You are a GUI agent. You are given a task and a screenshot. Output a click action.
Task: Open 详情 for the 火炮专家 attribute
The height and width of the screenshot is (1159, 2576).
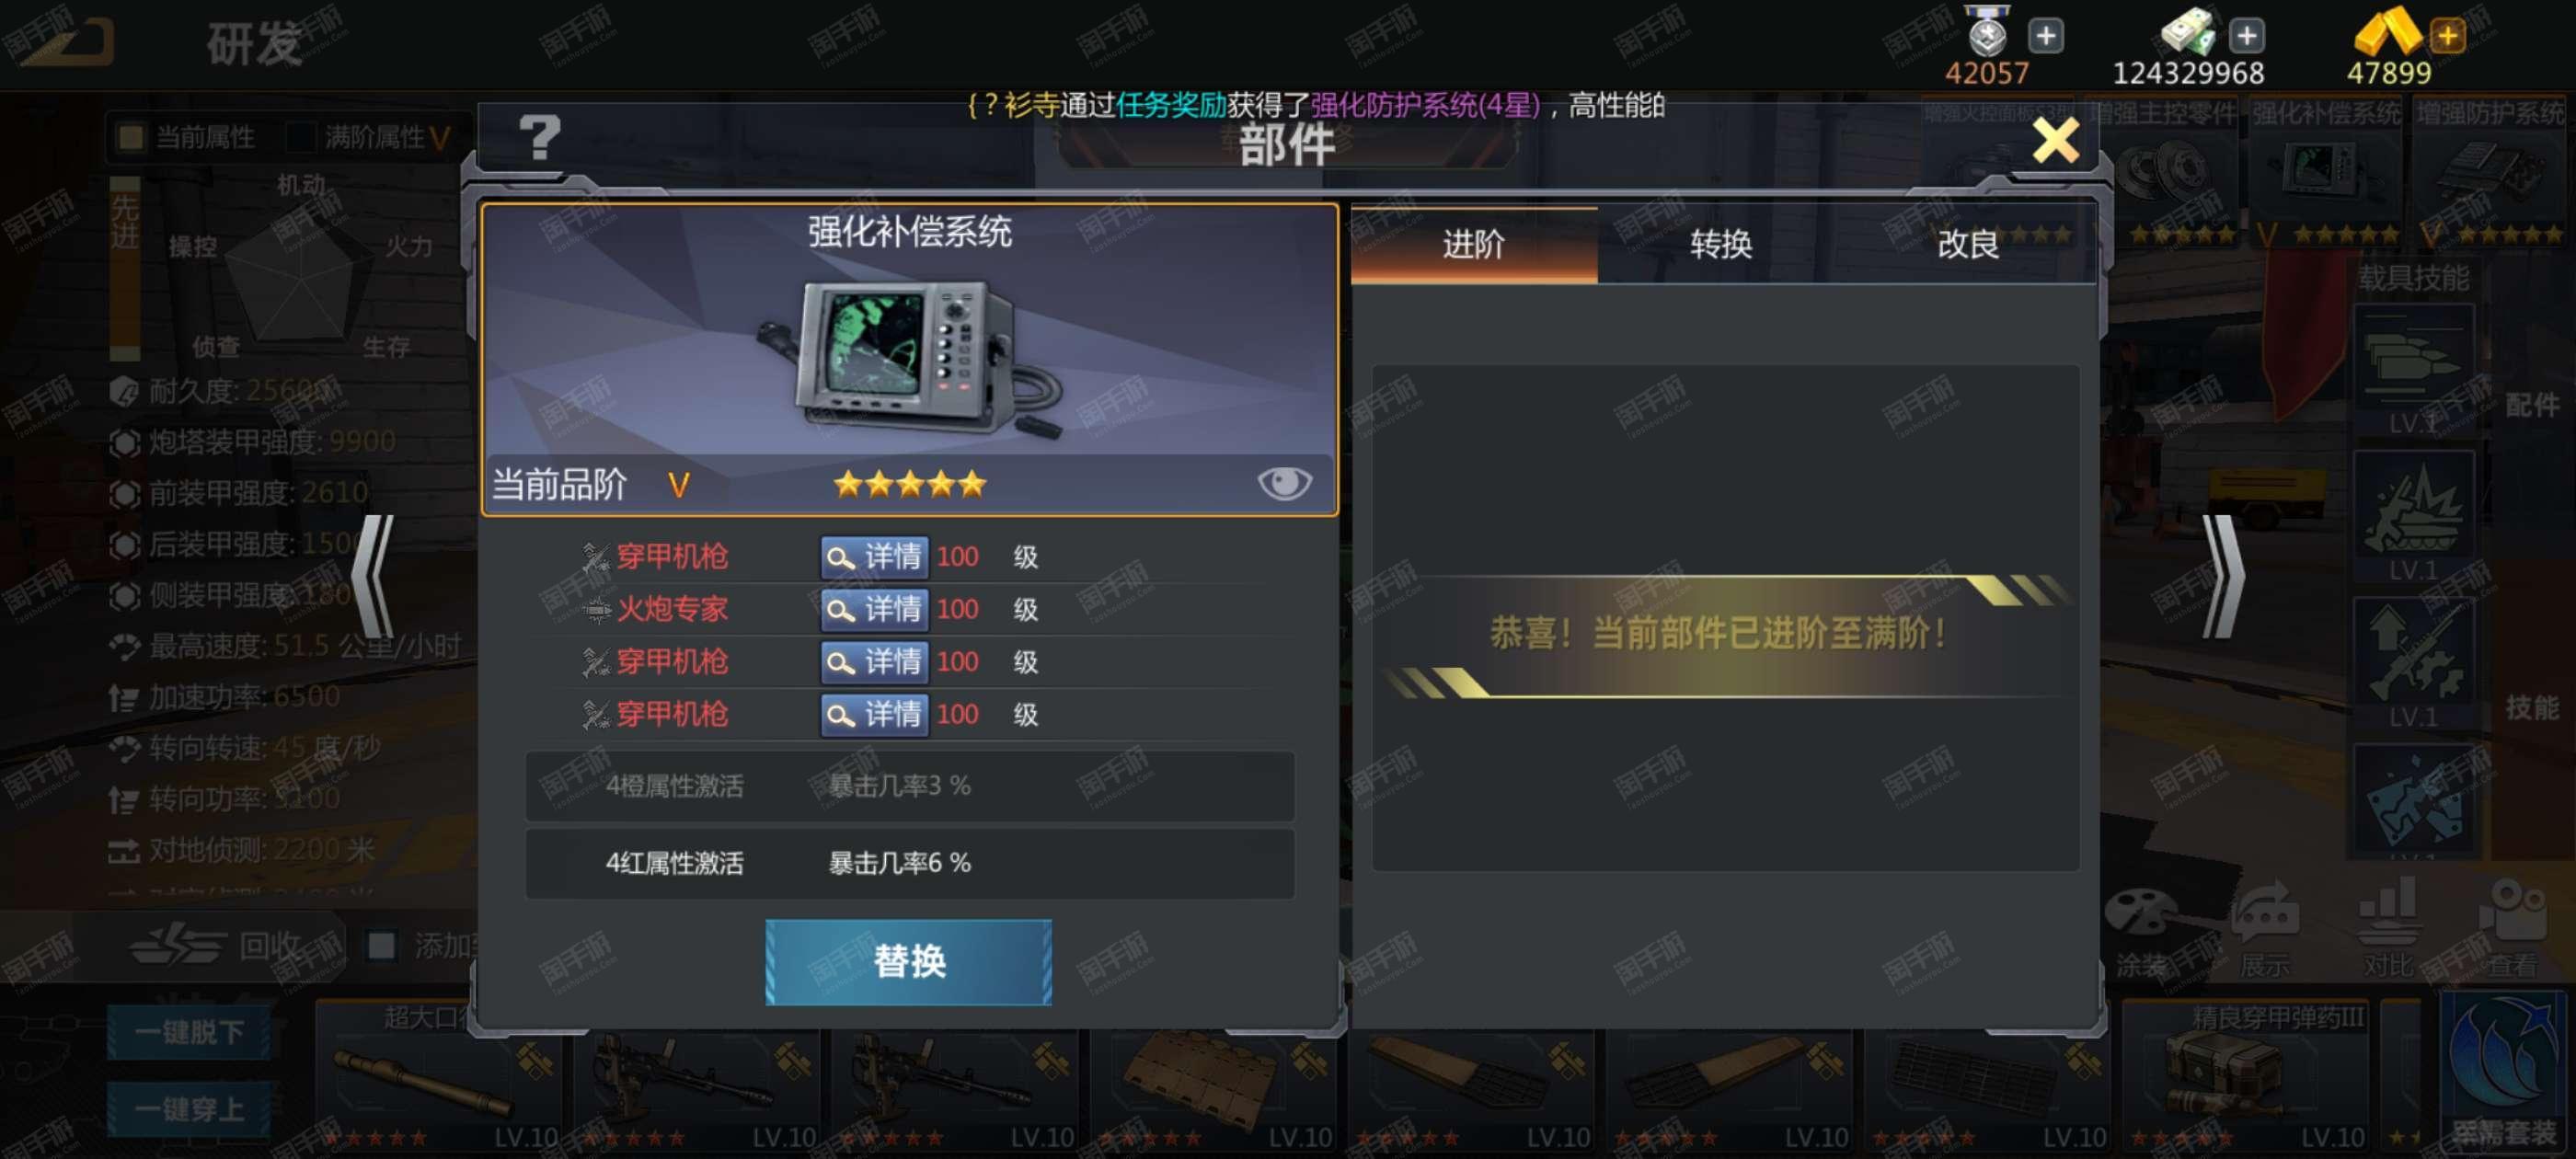874,609
